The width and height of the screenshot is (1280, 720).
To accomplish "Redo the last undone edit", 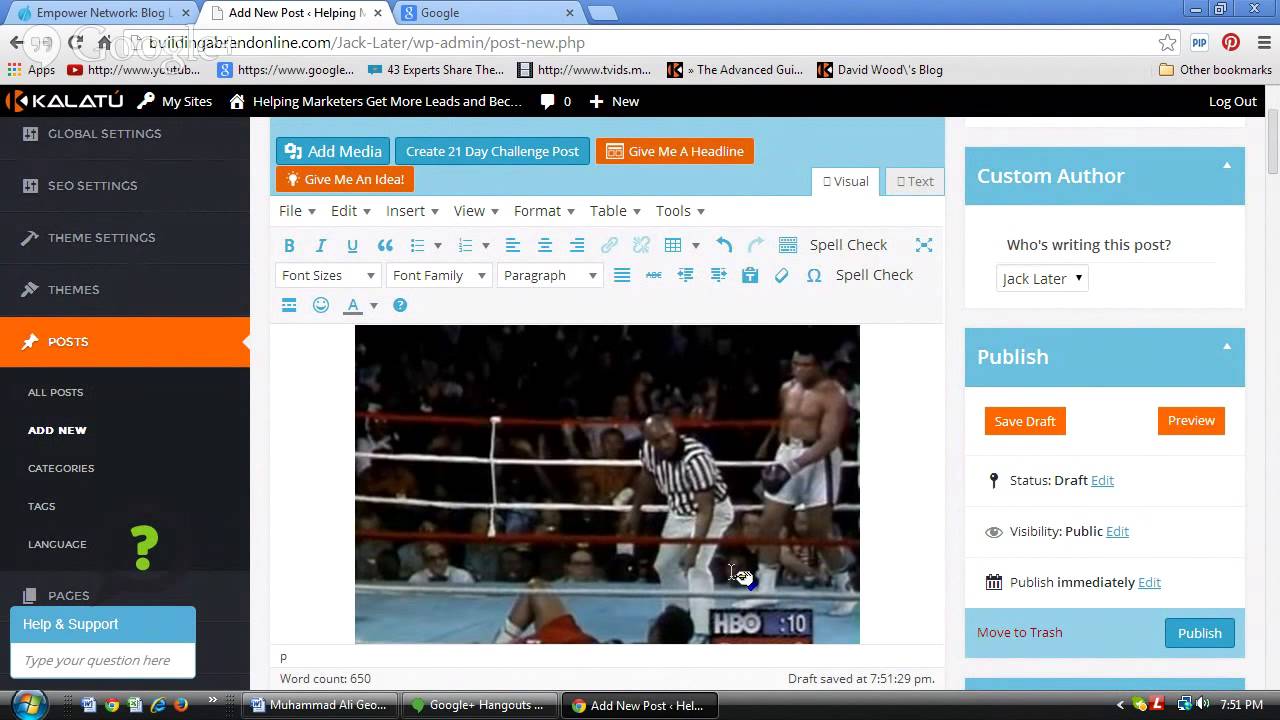I will point(756,245).
